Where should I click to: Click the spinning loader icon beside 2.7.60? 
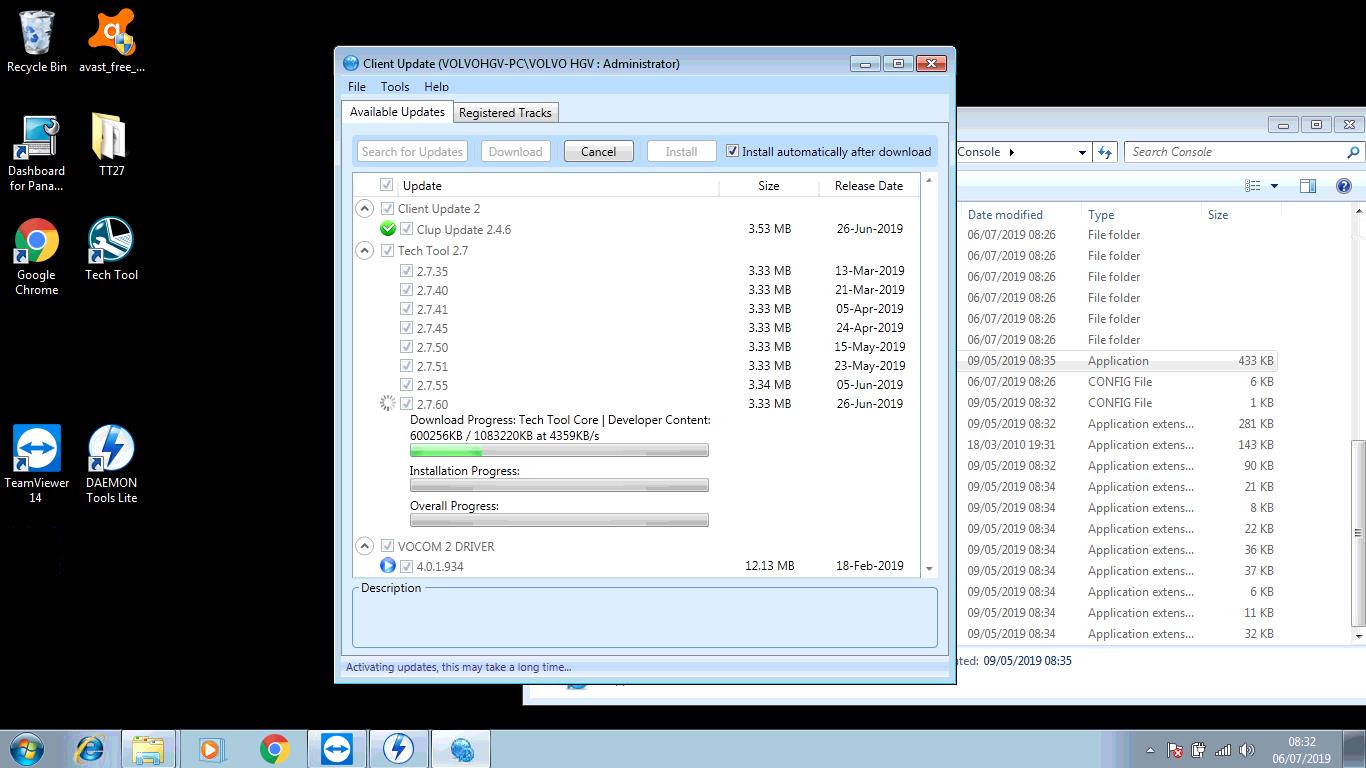click(x=388, y=403)
